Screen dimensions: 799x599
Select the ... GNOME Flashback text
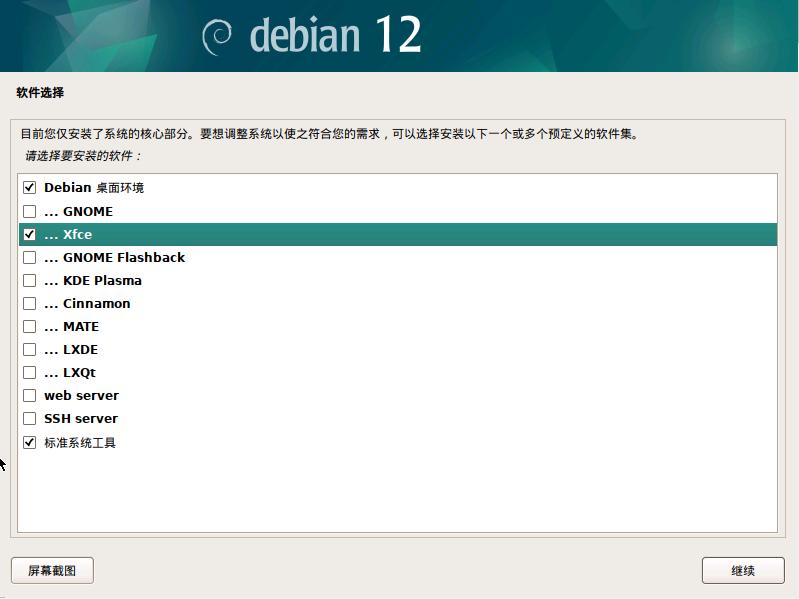point(114,257)
